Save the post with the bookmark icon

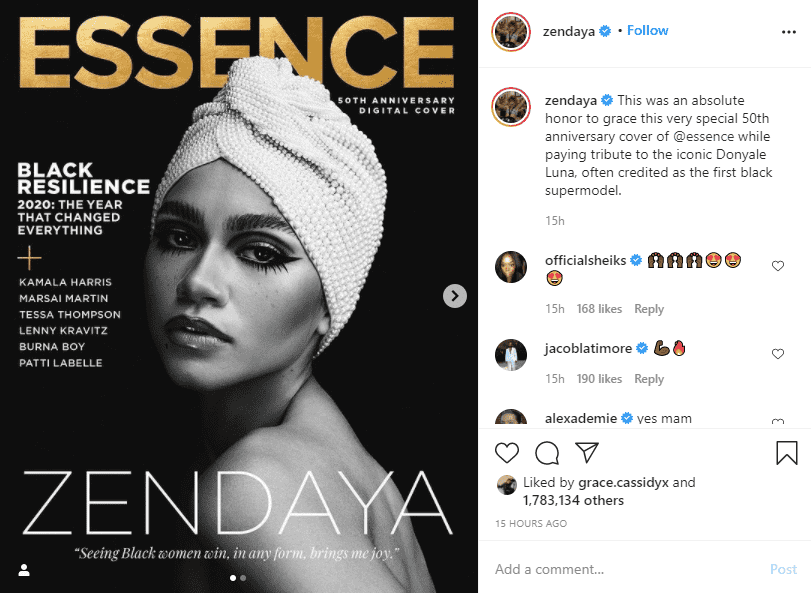787,453
